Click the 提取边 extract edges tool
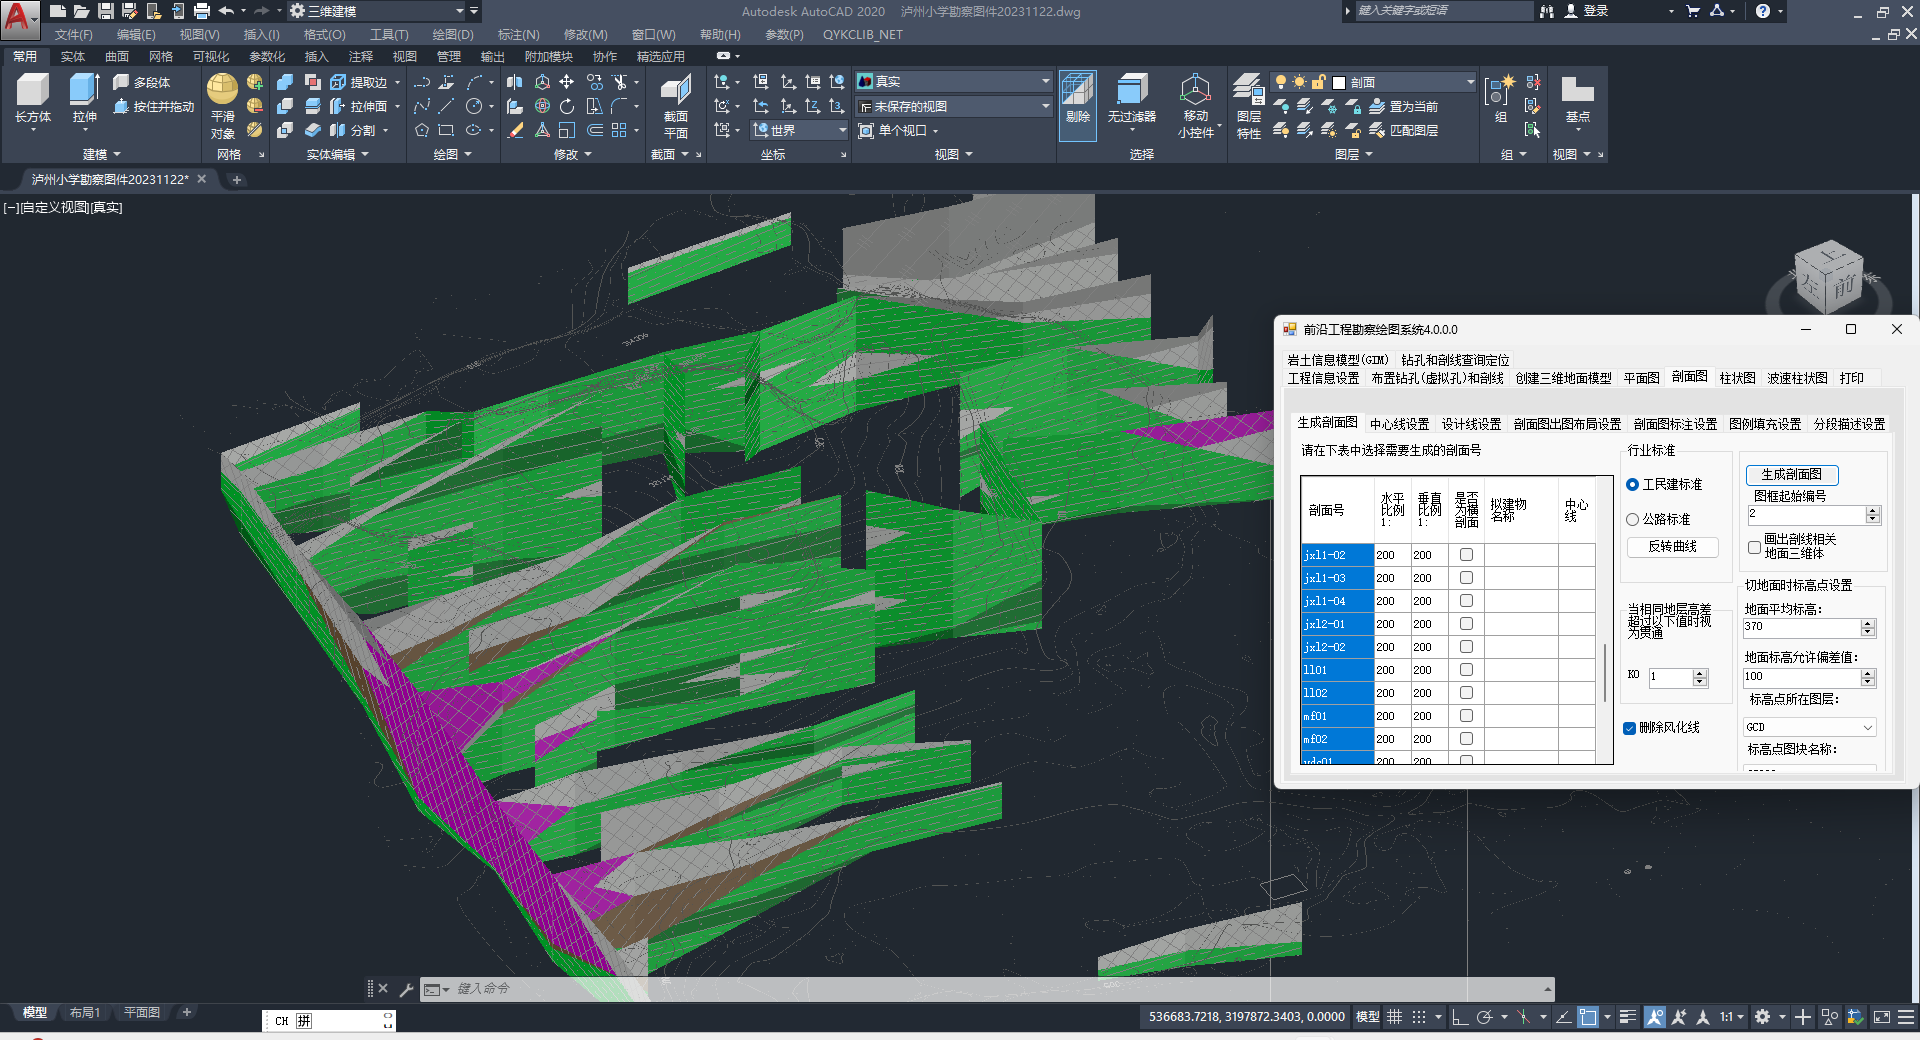Screen dimensions: 1920x1040 click(360, 82)
